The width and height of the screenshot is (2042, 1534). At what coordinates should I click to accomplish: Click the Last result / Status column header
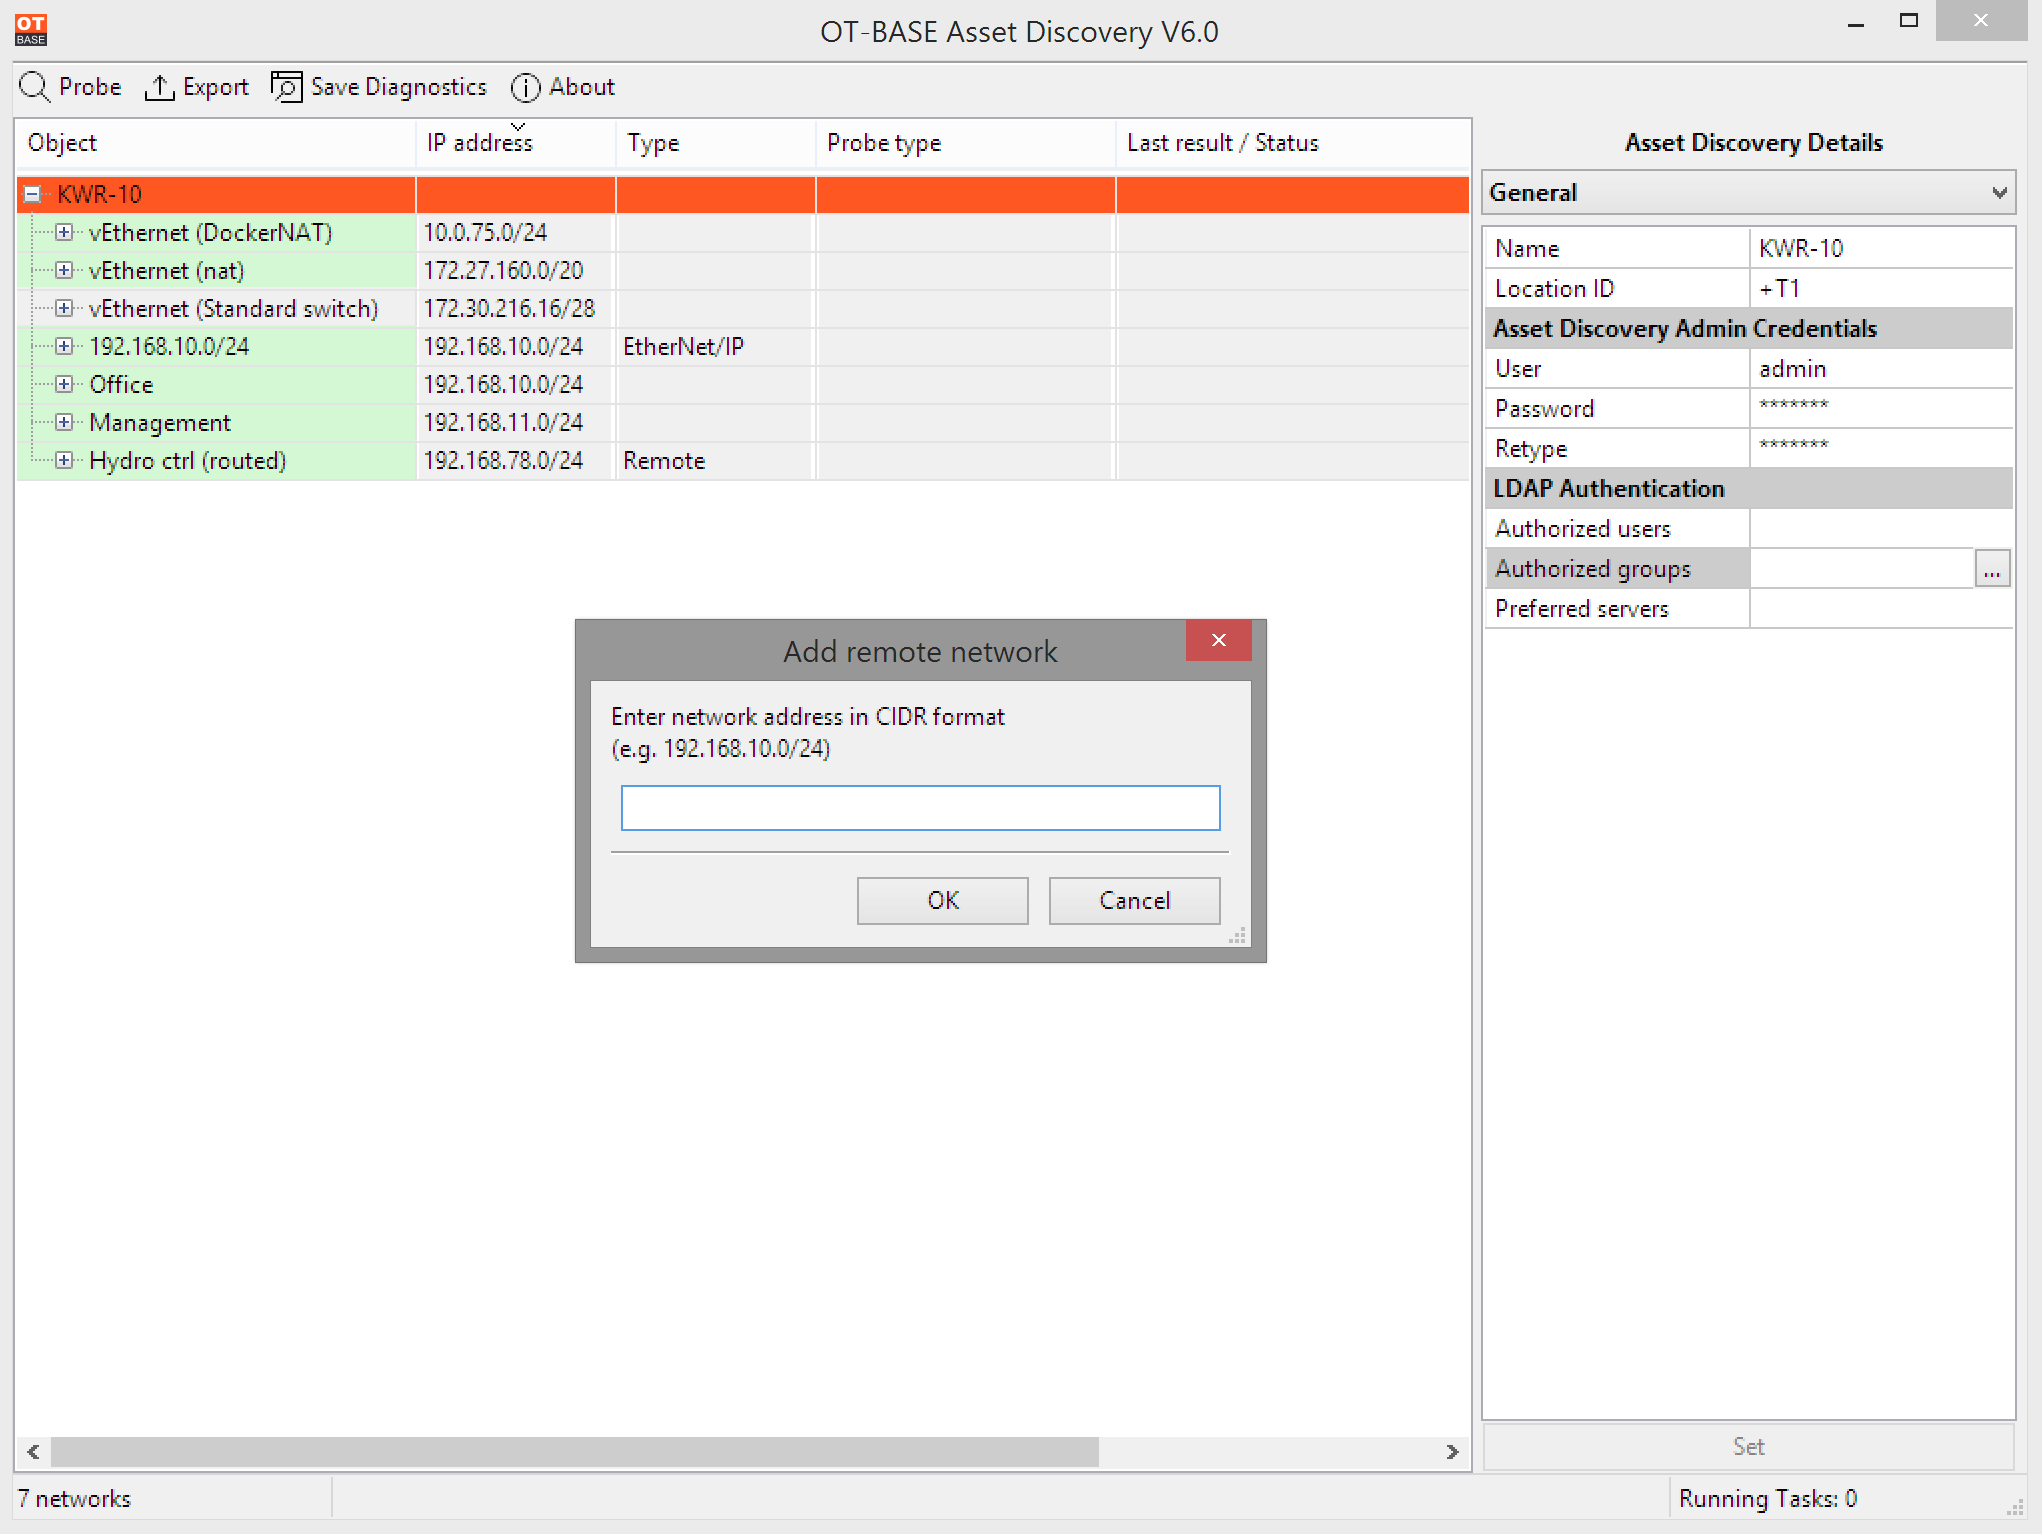(1294, 143)
